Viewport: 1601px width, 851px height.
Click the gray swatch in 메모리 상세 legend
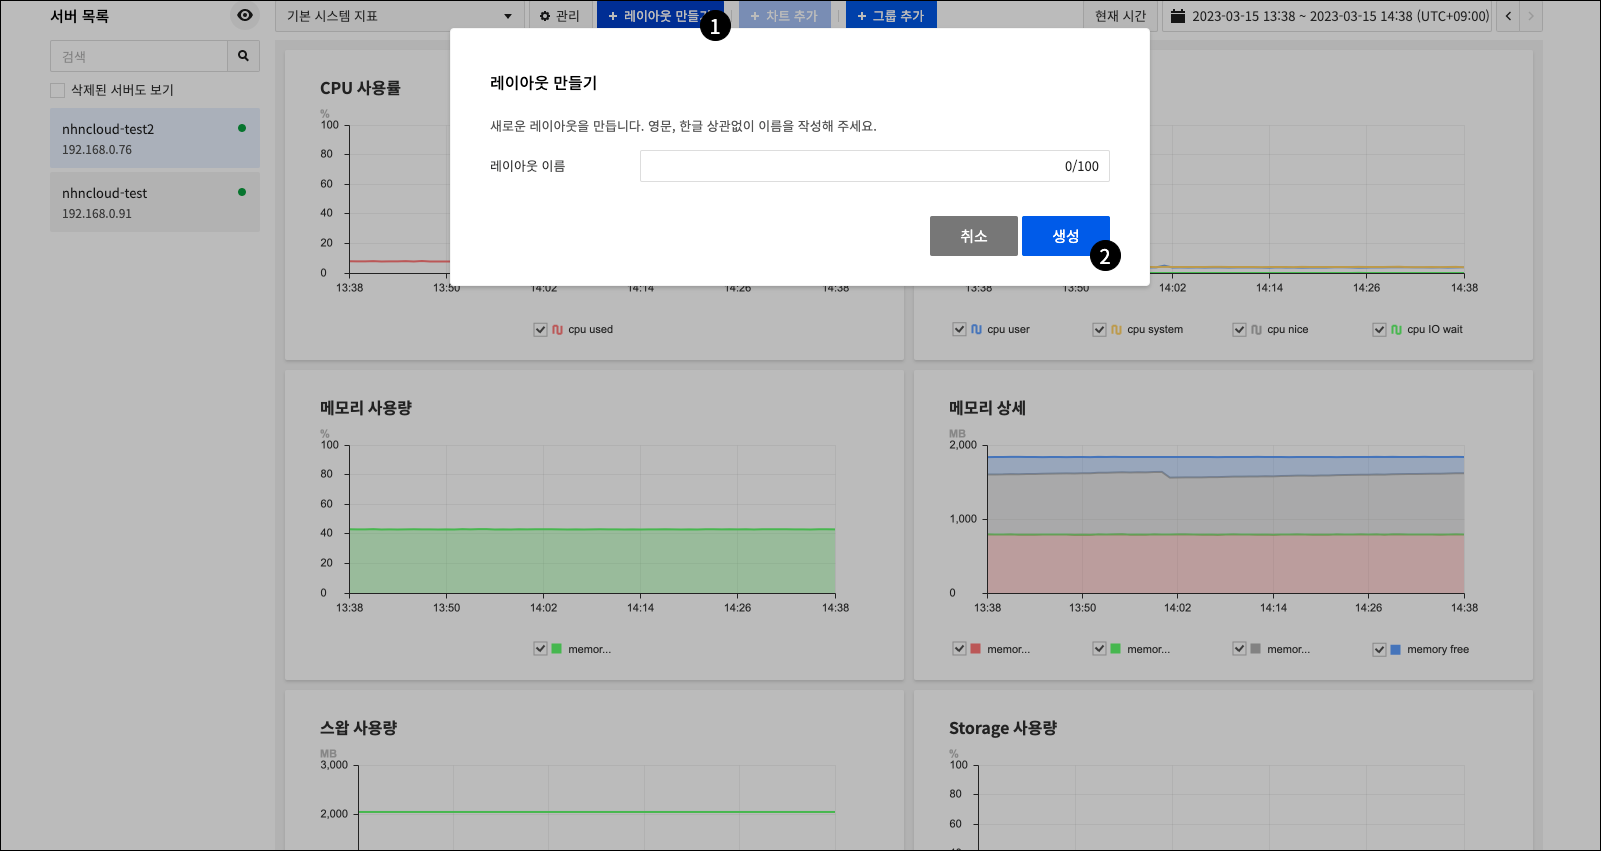(1256, 649)
